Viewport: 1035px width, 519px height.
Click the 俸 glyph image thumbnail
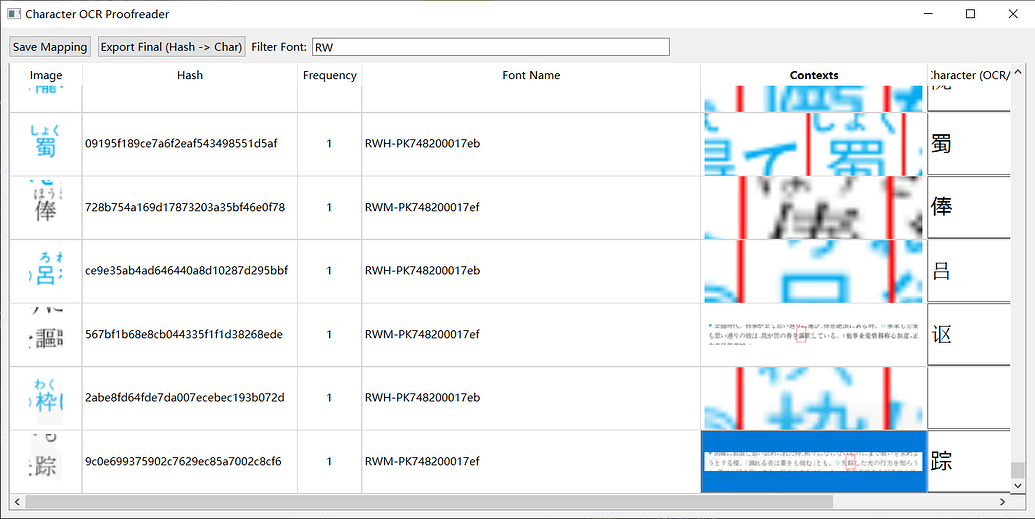coord(46,208)
